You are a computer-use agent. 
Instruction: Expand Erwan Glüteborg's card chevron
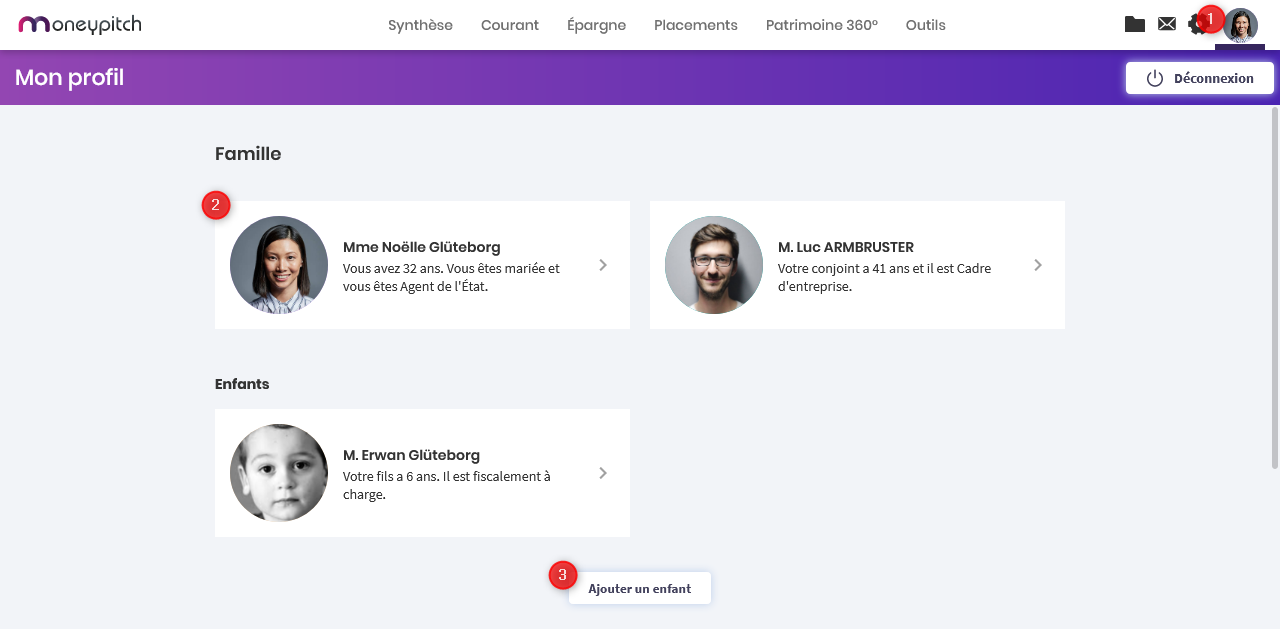click(603, 473)
